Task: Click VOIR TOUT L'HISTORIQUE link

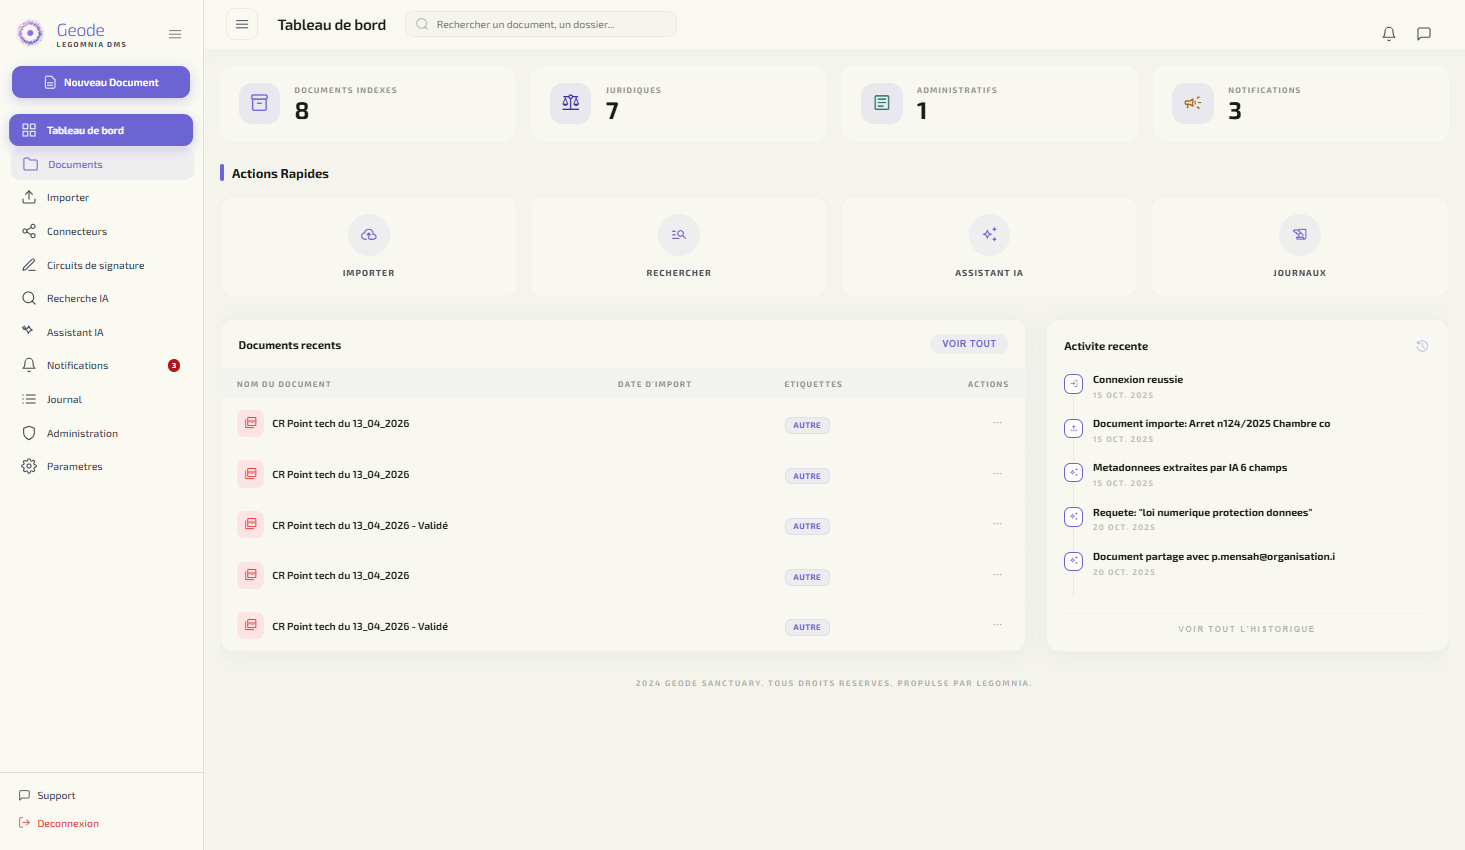Action: point(1246,629)
